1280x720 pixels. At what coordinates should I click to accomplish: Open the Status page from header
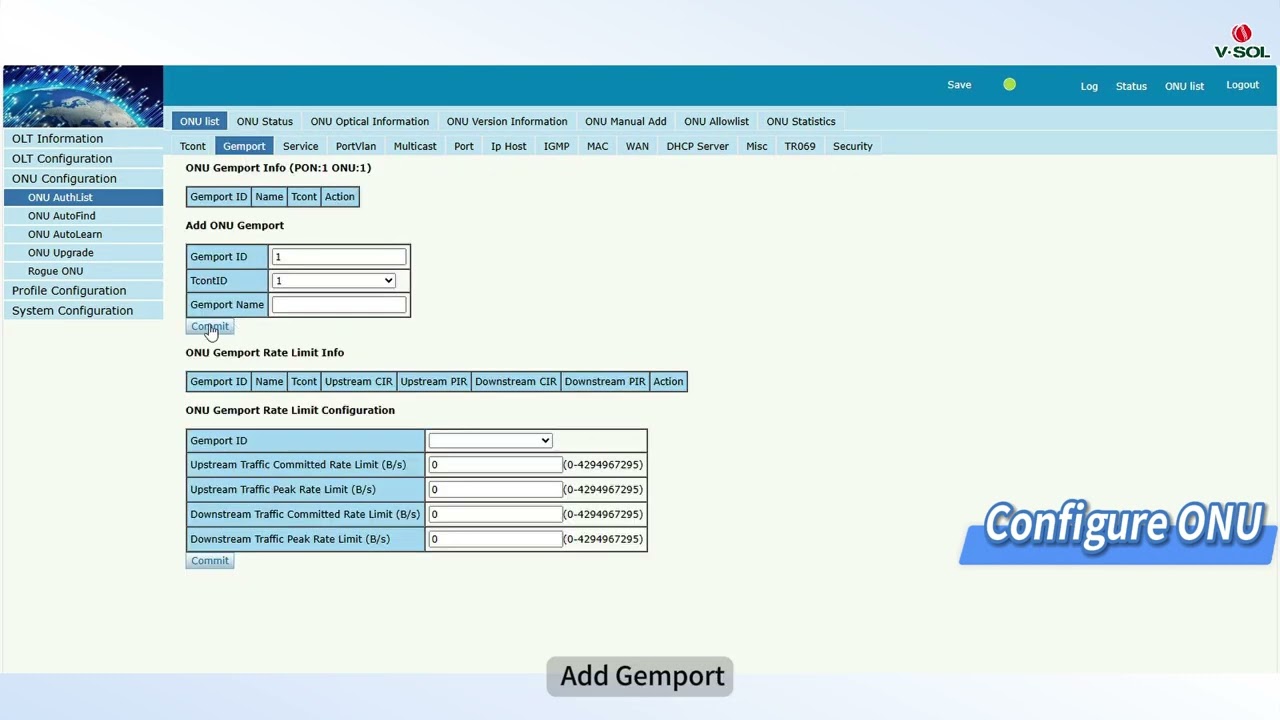coord(1131,86)
